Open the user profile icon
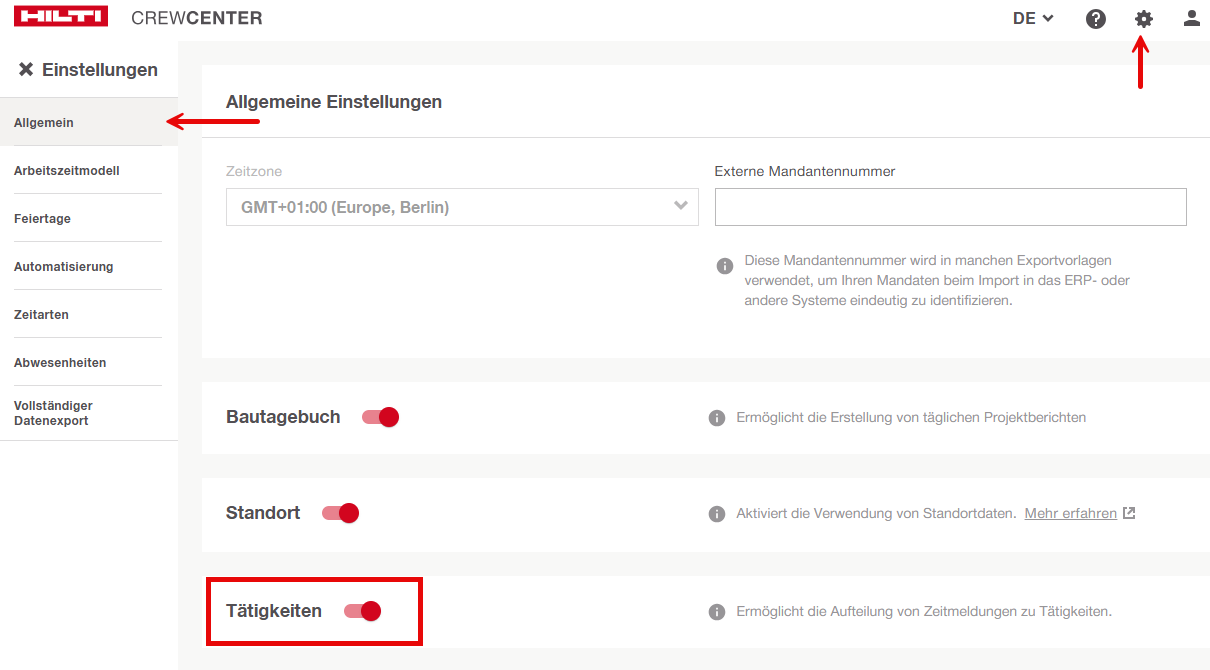1210x670 pixels. coord(1191,18)
